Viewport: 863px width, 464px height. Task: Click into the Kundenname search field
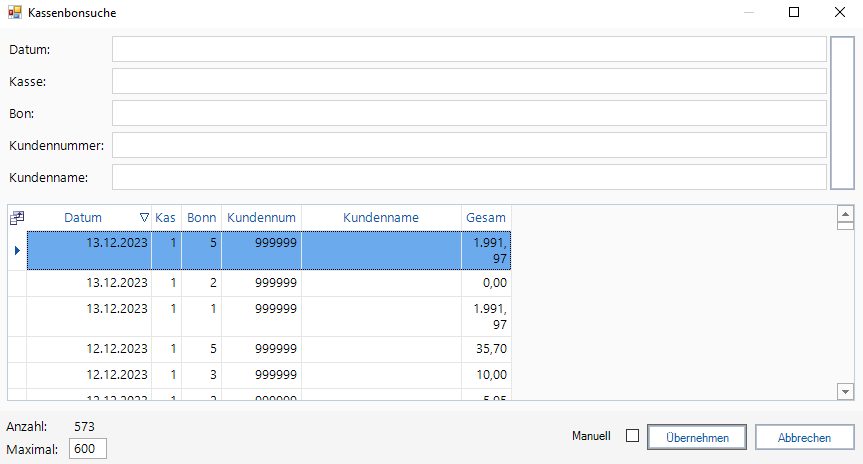(x=468, y=177)
